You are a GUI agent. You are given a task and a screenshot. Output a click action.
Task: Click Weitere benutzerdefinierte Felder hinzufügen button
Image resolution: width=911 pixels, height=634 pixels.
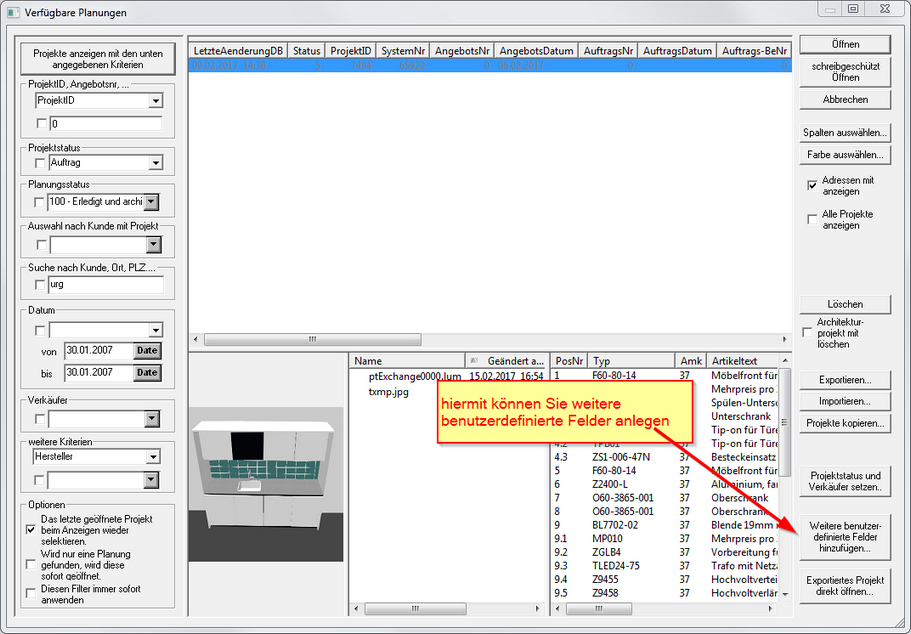coord(845,538)
